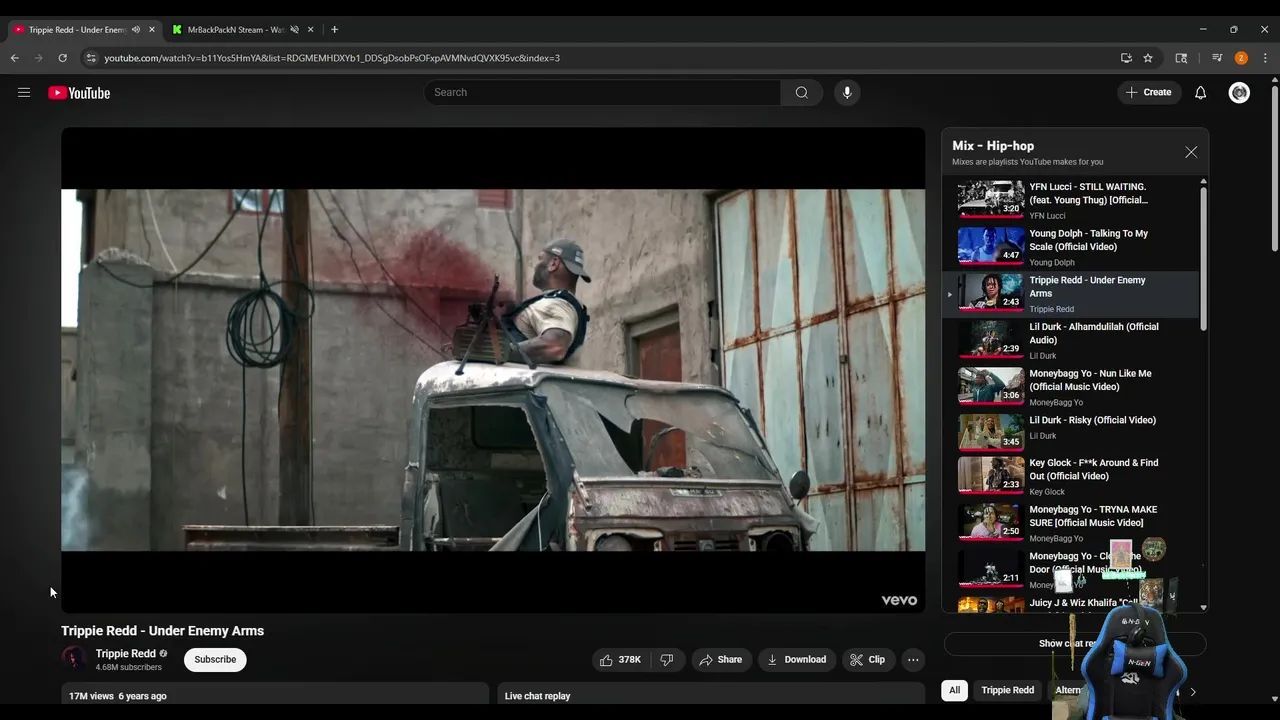Close the Trippie Redd tab
1280x720 pixels.
pyautogui.click(x=152, y=29)
